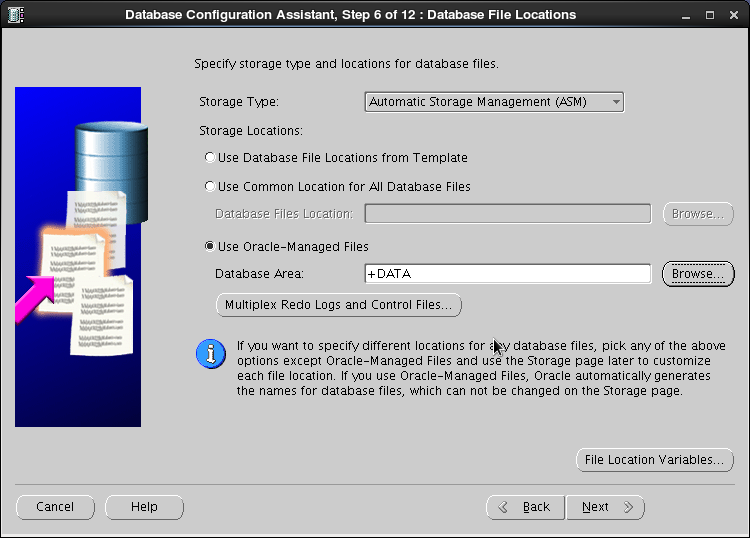Click the Storage Locations label

[251, 131]
